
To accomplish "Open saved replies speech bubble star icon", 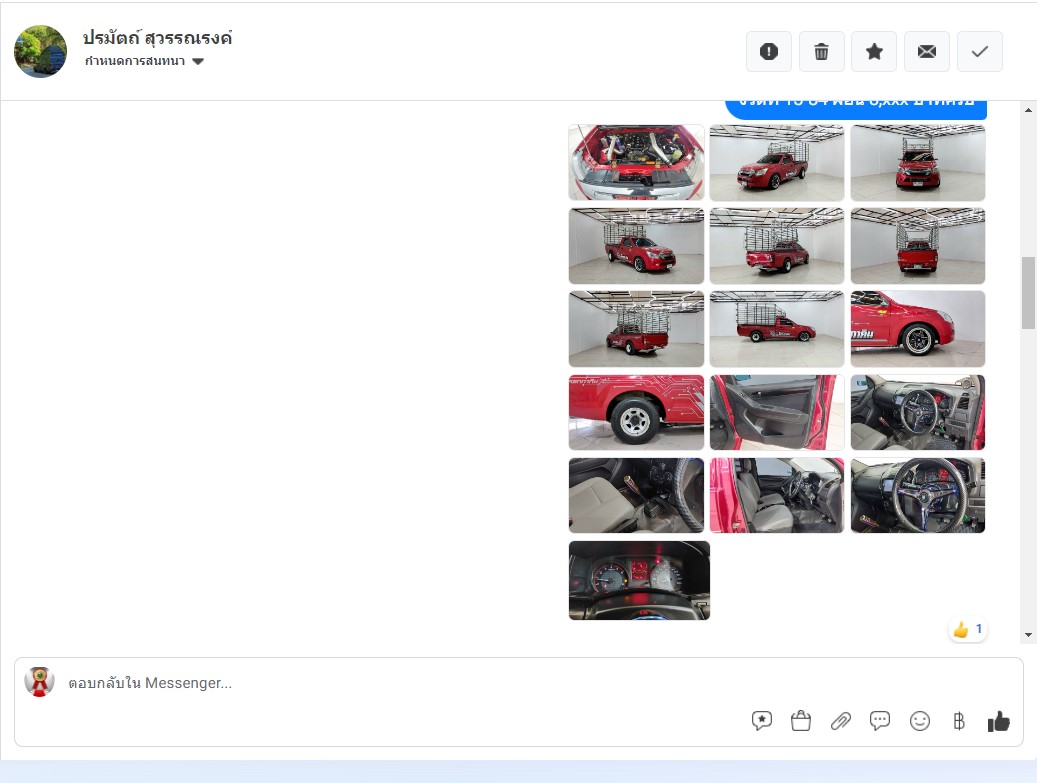I will pyautogui.click(x=761, y=721).
